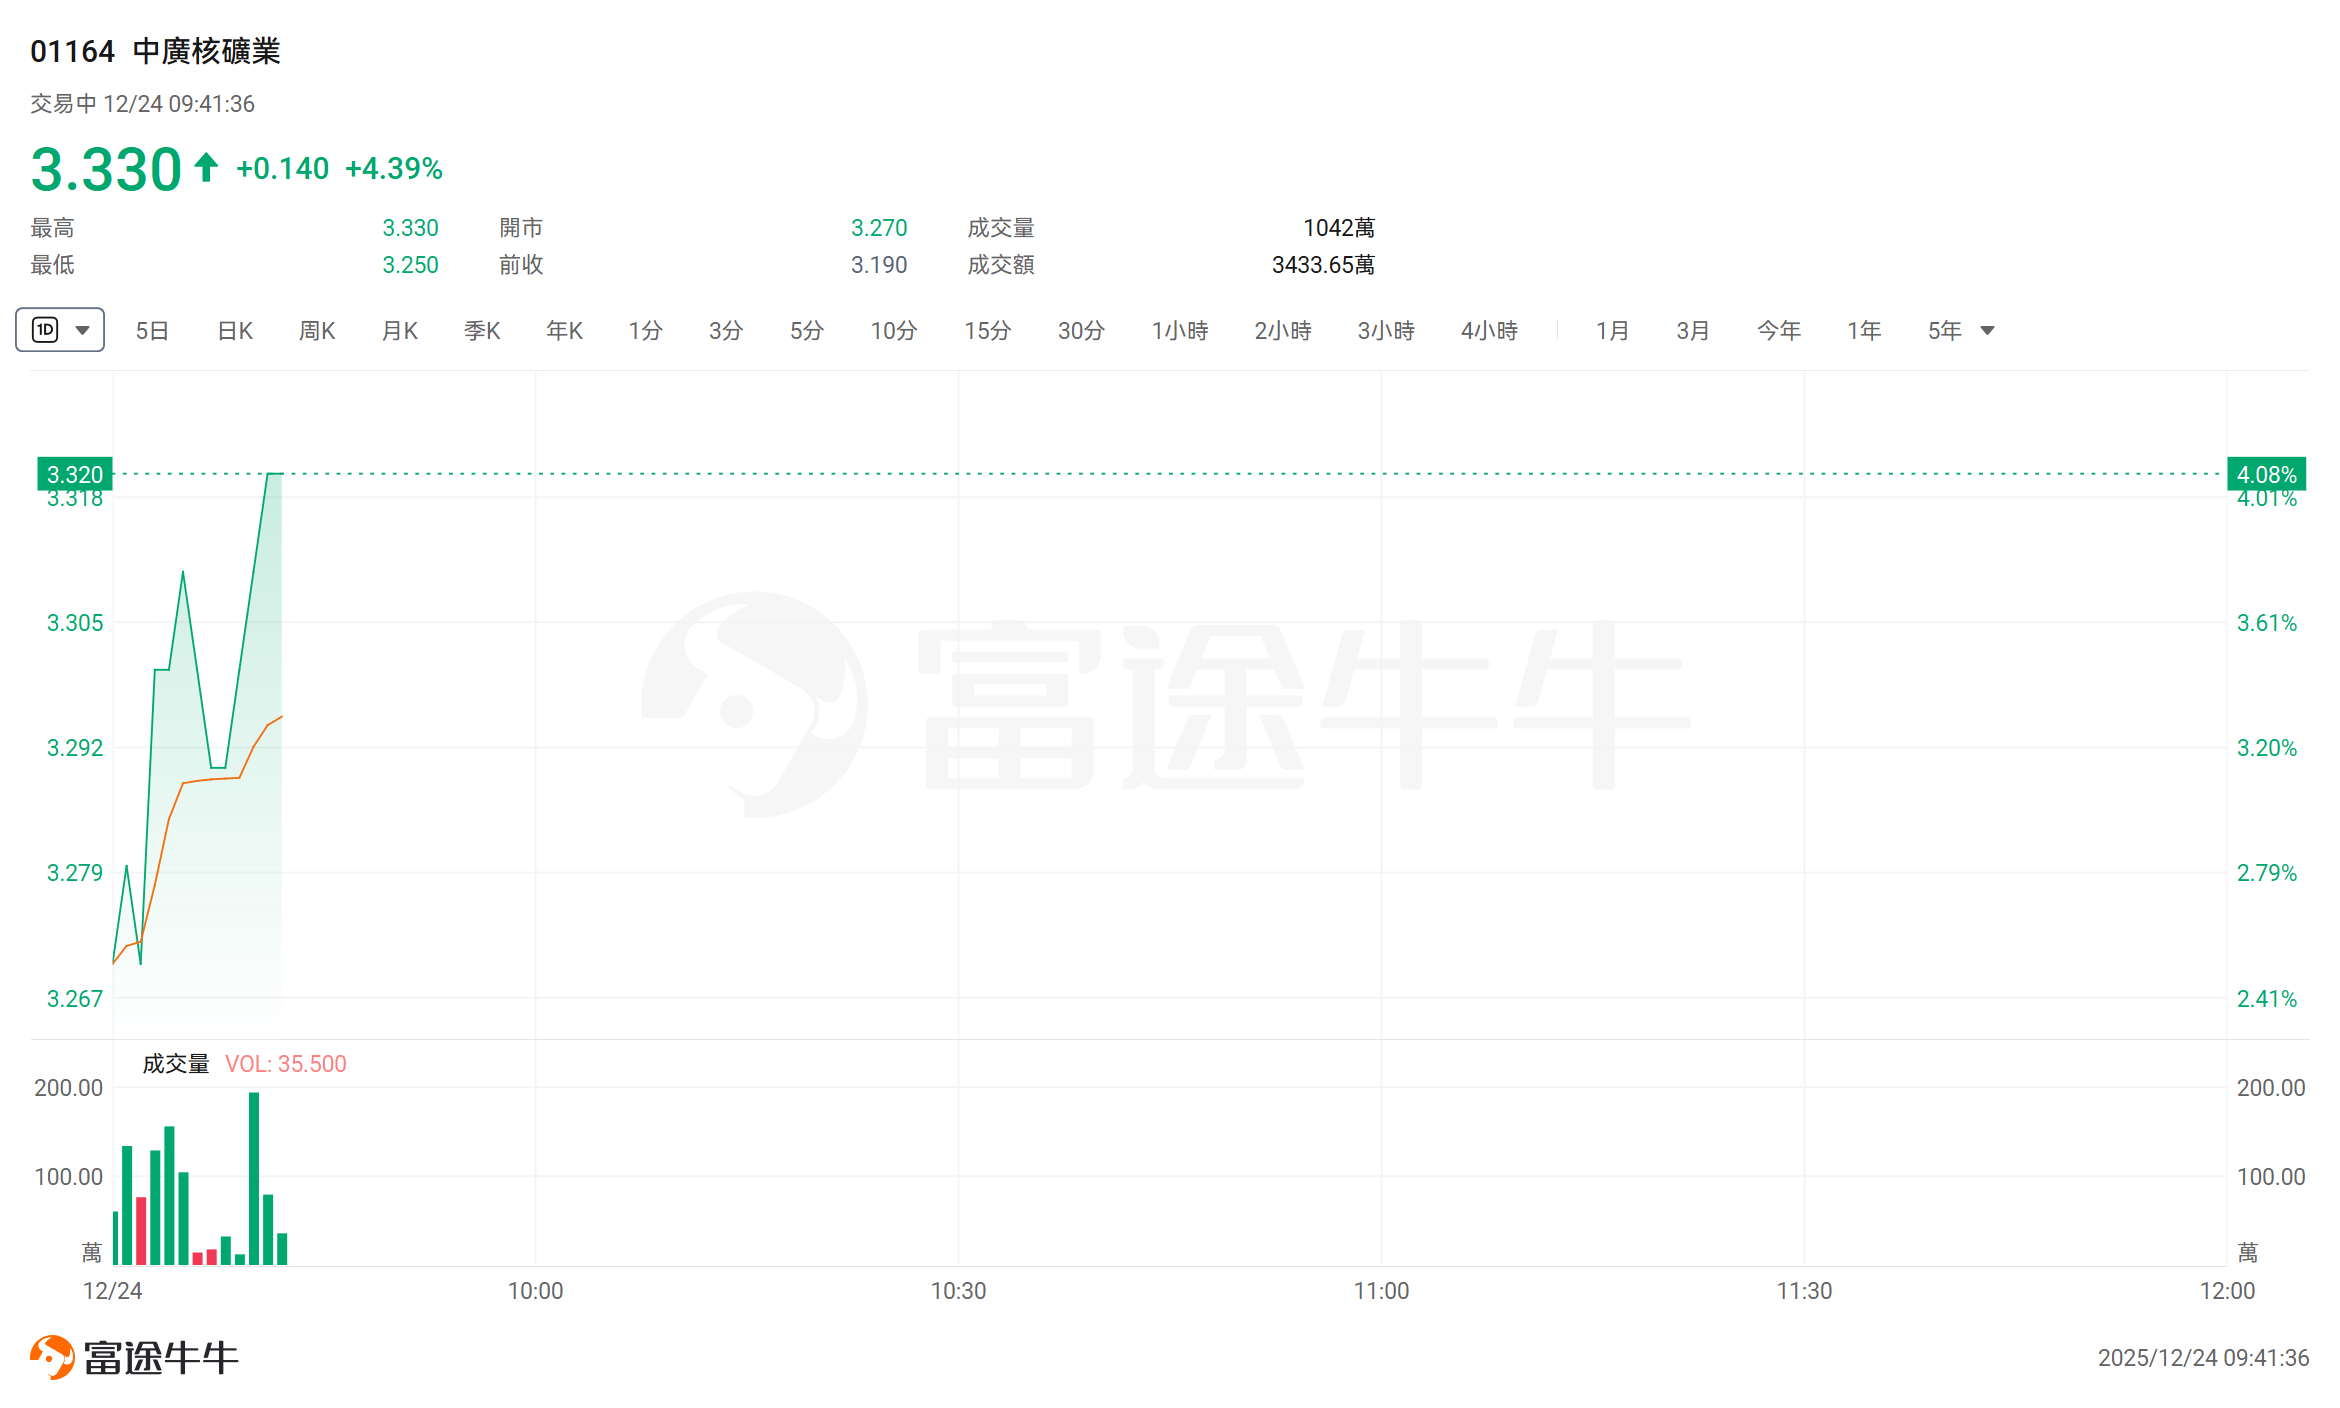Switch to the 月K tab
The image size is (2340, 1408).
click(400, 331)
